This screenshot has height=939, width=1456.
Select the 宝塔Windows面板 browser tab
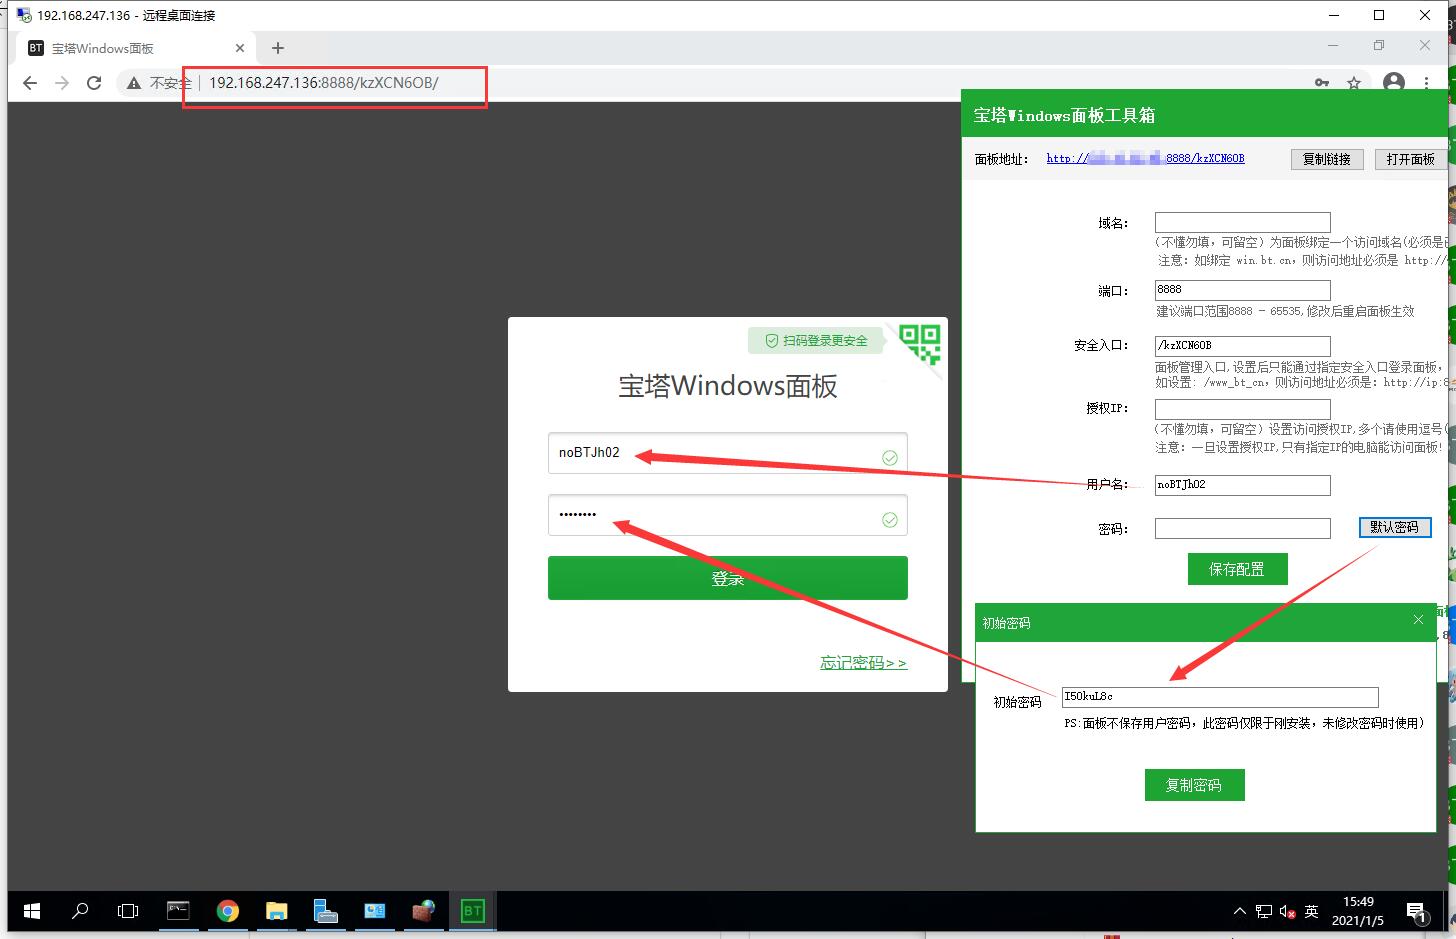coord(130,48)
